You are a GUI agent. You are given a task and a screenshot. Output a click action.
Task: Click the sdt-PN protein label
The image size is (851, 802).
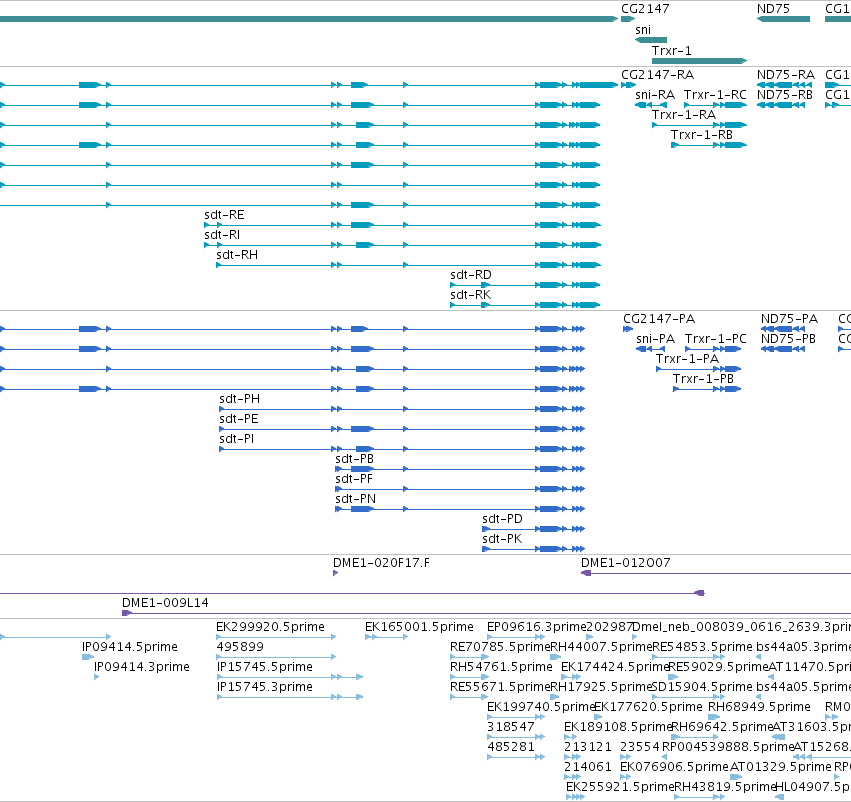(355, 499)
